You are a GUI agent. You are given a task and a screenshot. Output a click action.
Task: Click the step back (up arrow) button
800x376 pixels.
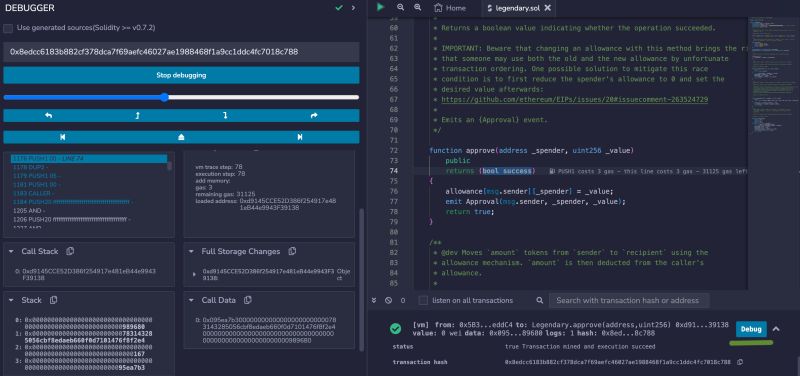(x=137, y=116)
